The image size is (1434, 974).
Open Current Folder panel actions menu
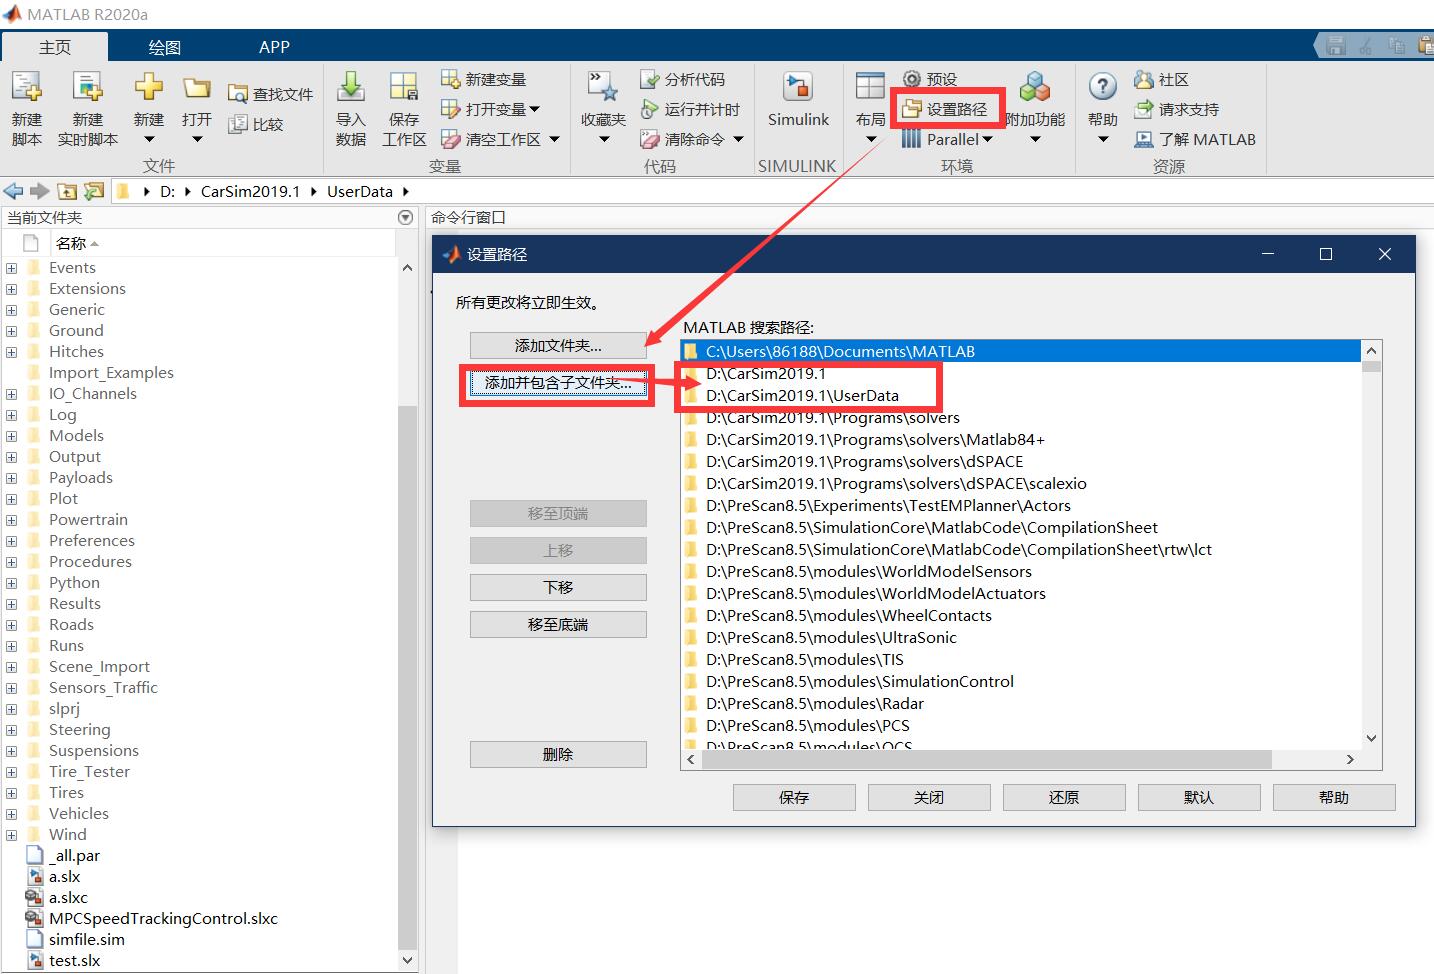coord(405,217)
